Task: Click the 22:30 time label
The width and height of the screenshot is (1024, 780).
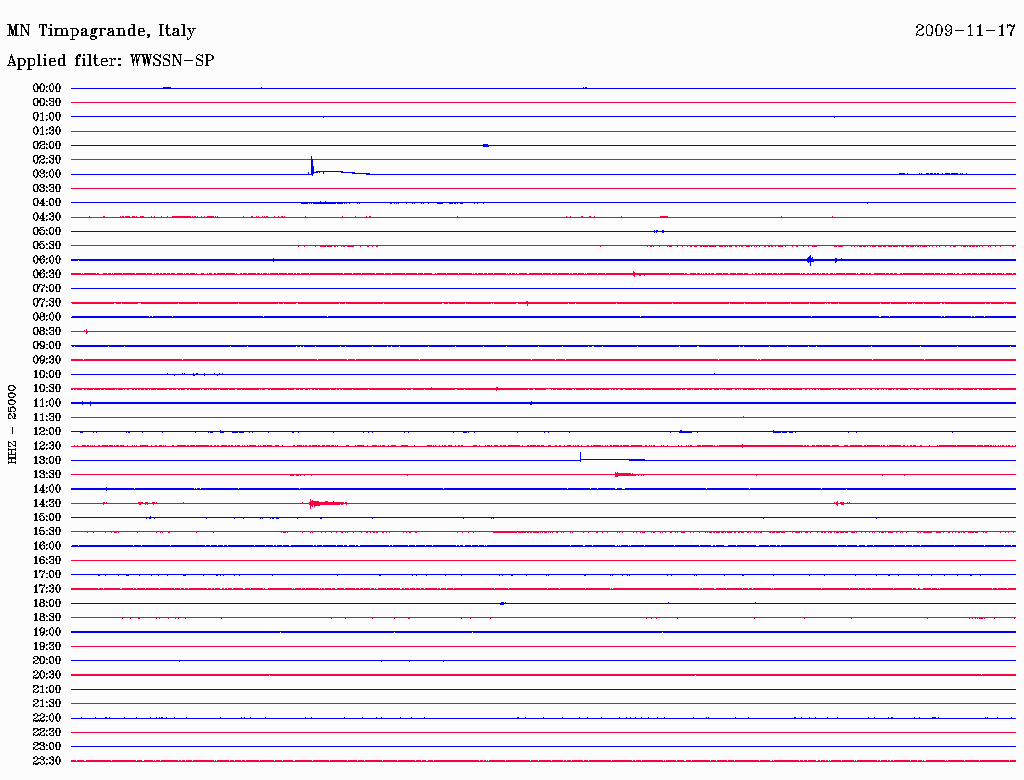Action: tap(47, 732)
